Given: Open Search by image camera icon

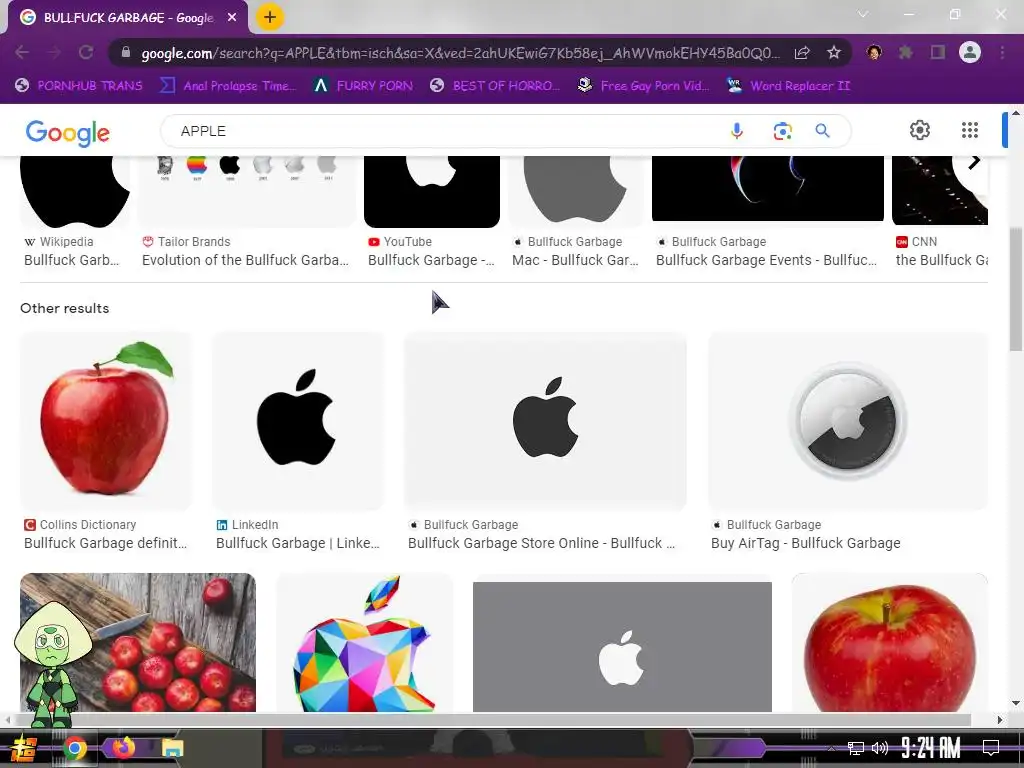Looking at the screenshot, I should [x=782, y=131].
